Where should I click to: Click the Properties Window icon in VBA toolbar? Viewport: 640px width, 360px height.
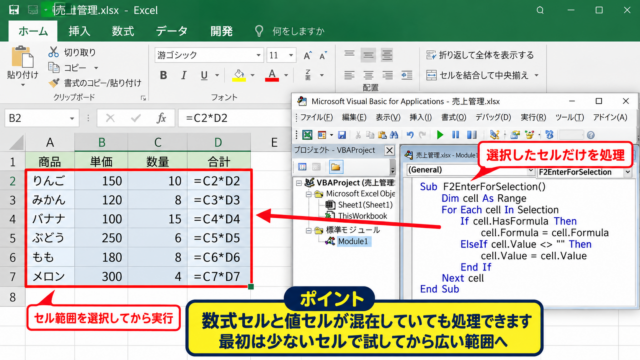[529, 135]
